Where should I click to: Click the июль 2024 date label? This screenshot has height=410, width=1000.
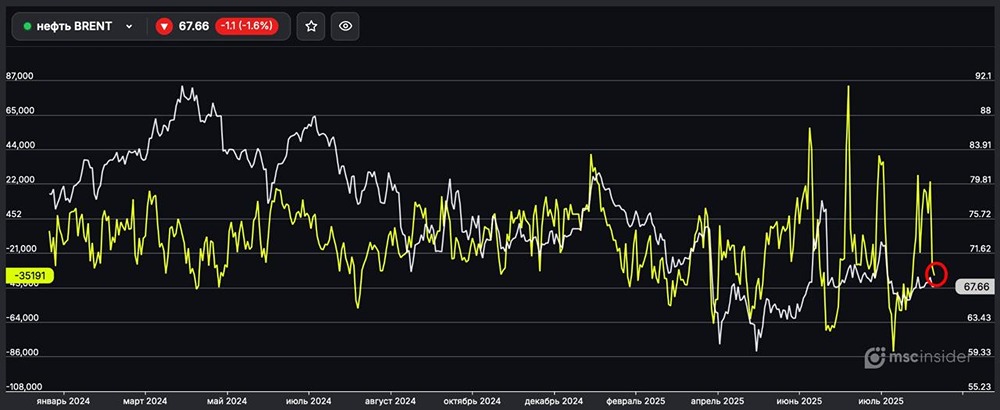309,401
